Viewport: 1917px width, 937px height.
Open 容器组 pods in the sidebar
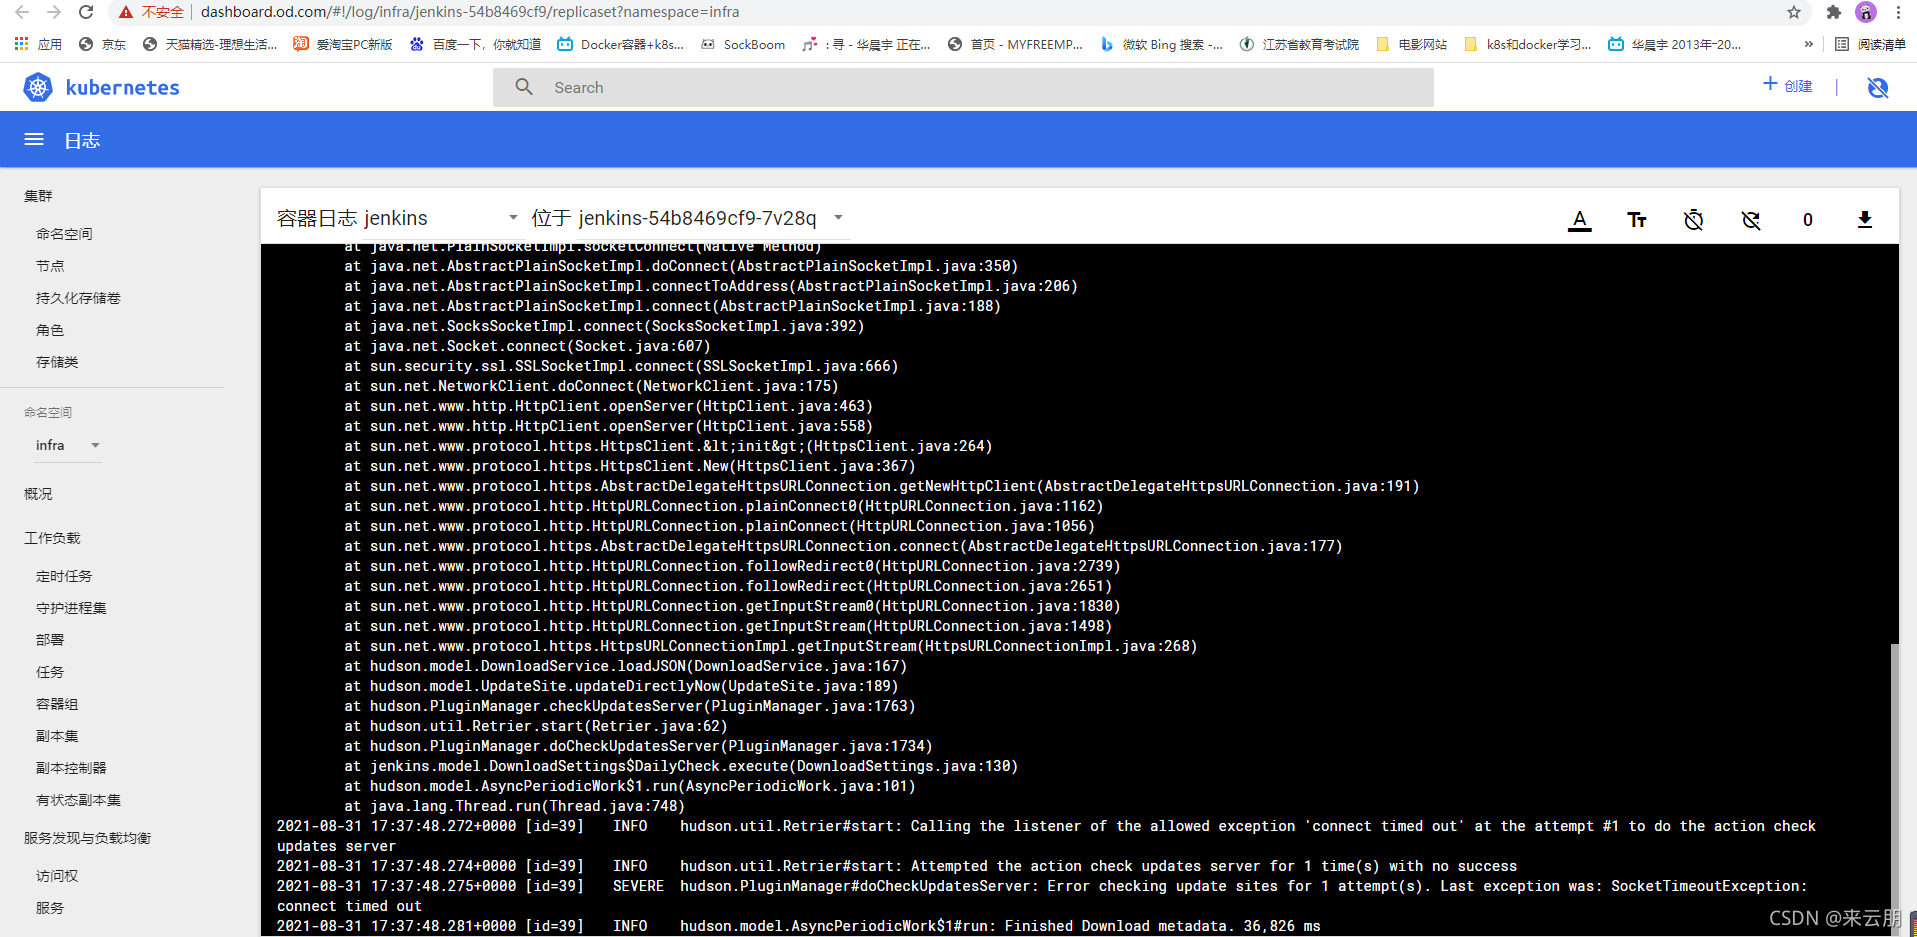(57, 704)
